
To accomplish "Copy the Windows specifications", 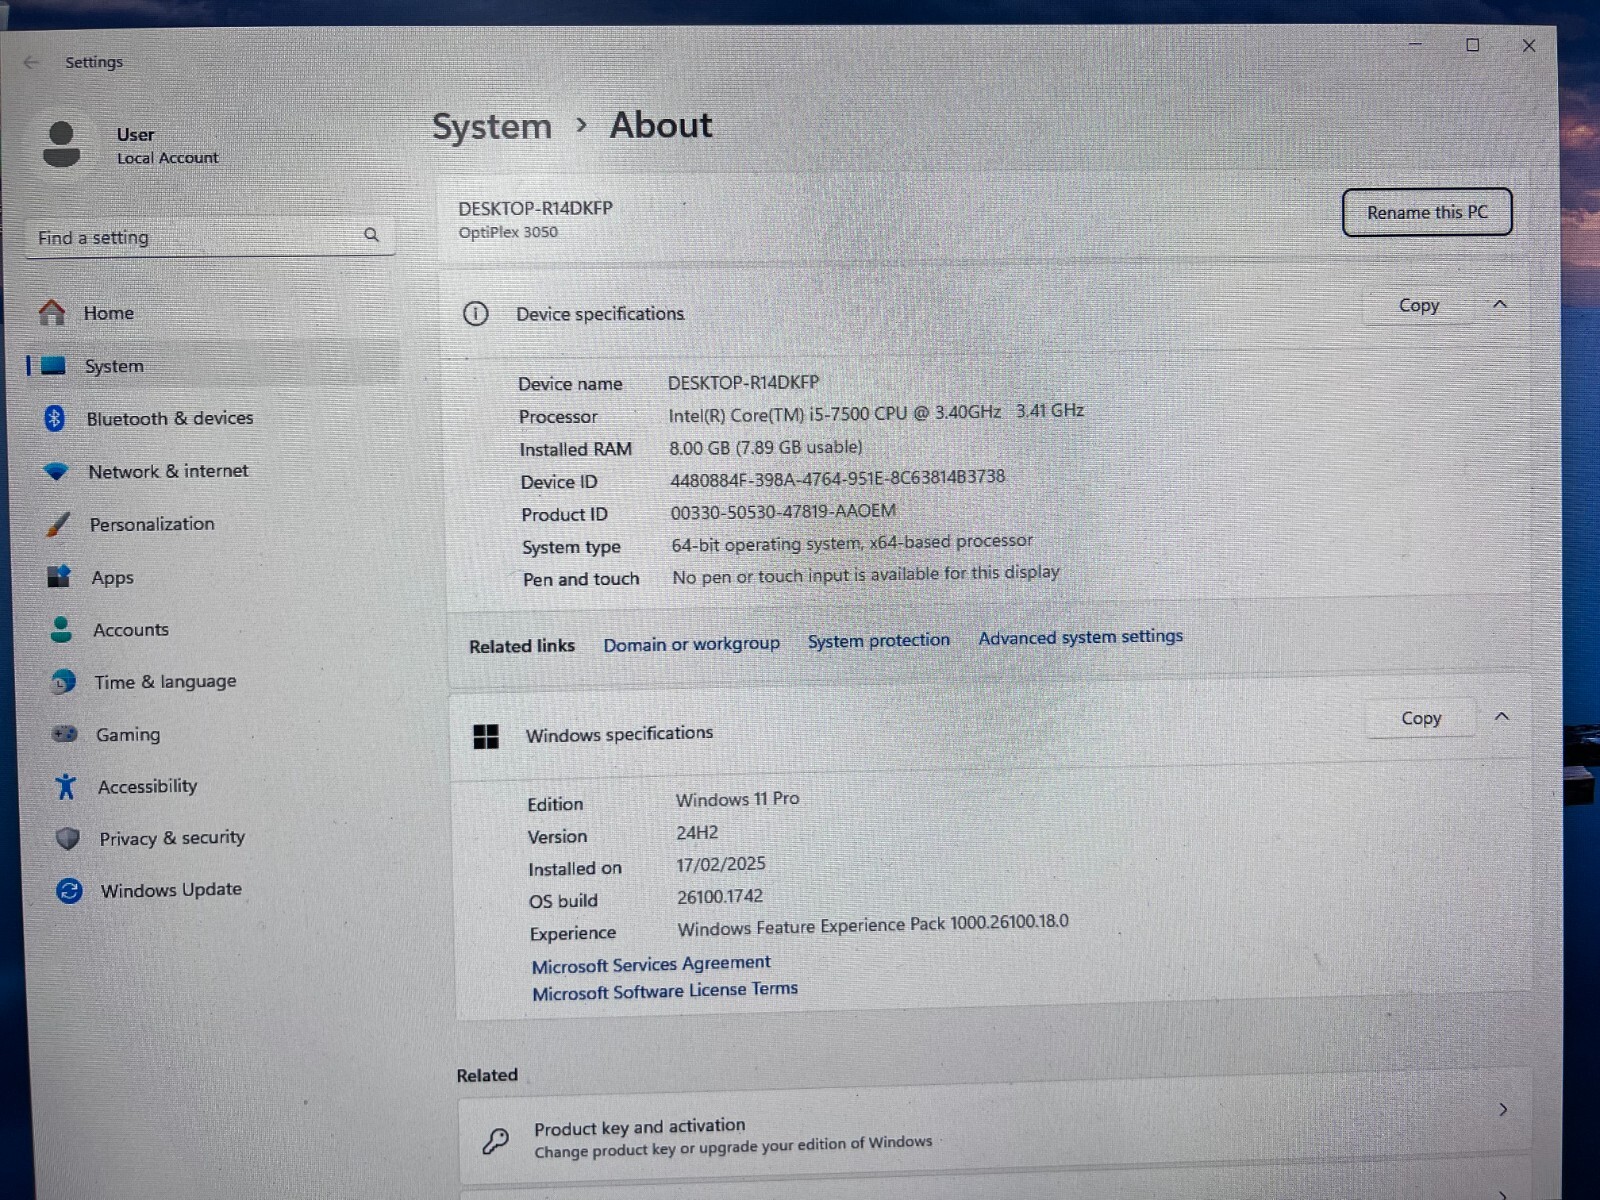I will [x=1421, y=718].
